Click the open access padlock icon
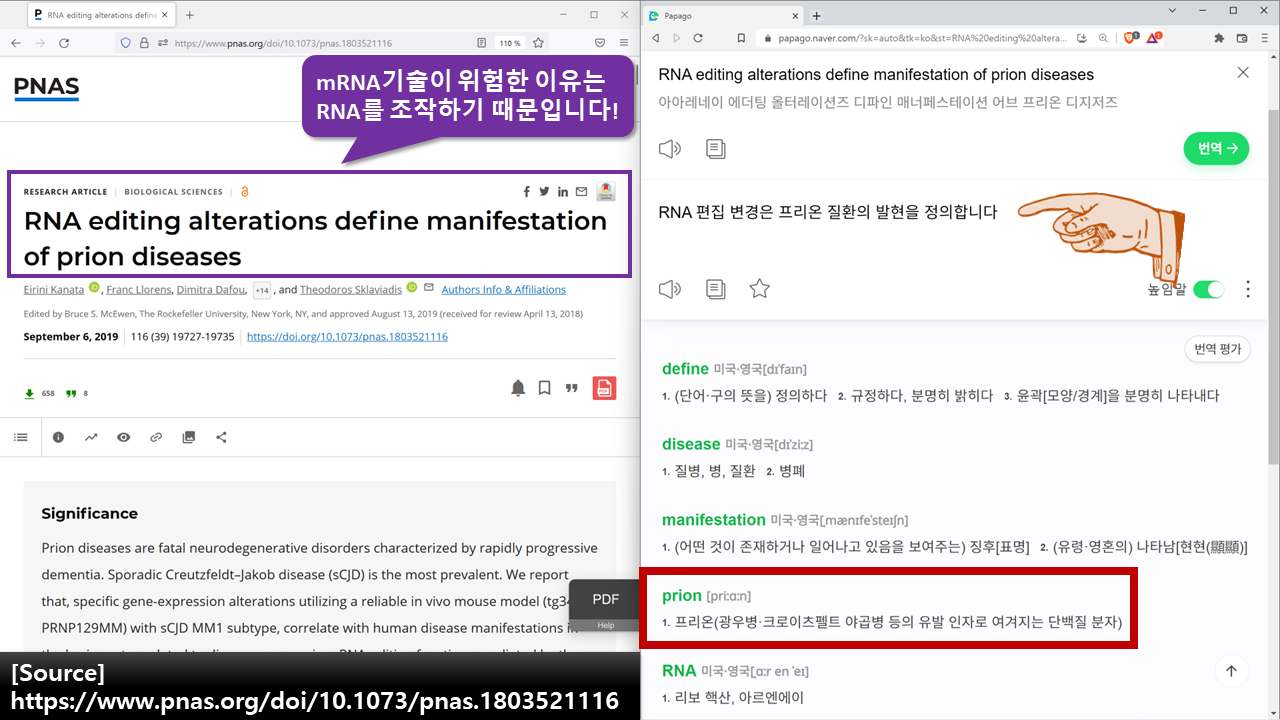The image size is (1280, 720). point(245,191)
